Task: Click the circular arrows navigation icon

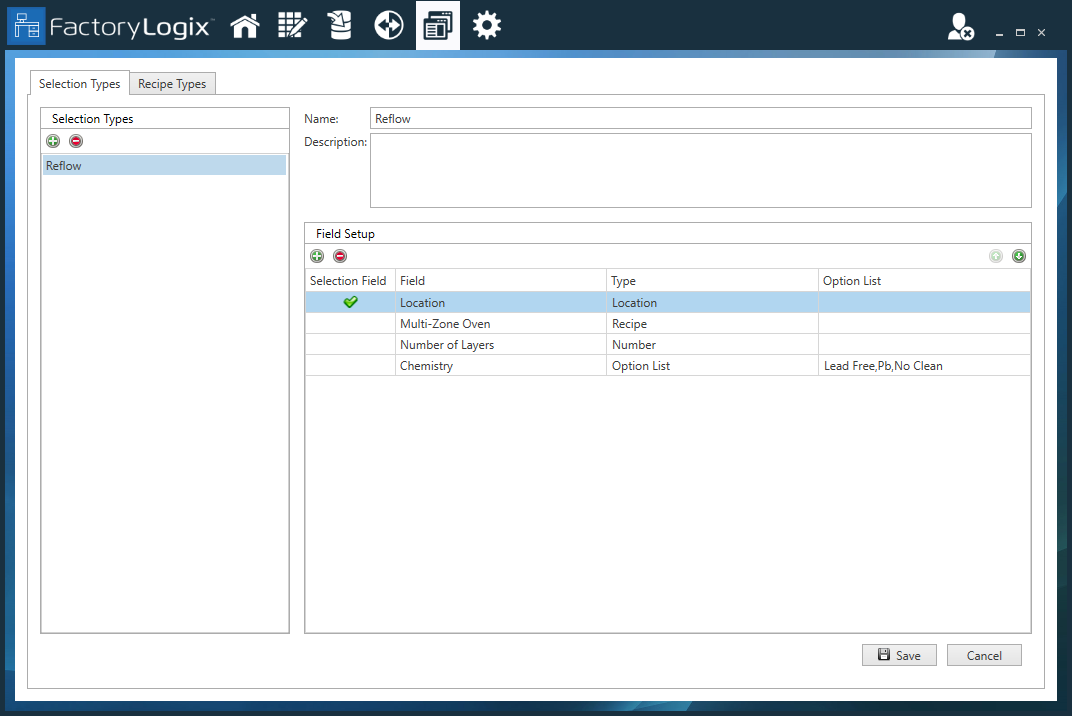Action: [389, 25]
